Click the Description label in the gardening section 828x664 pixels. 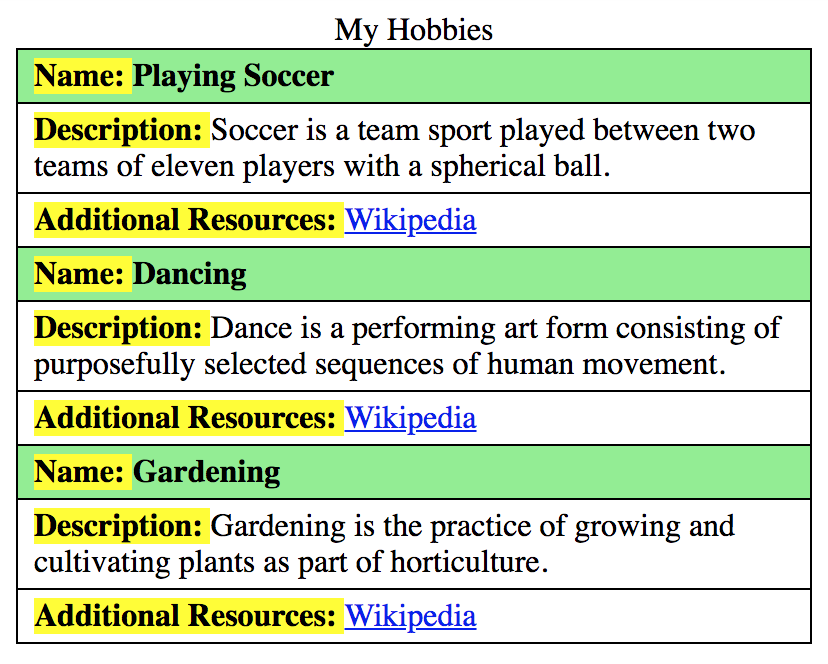(x=119, y=526)
